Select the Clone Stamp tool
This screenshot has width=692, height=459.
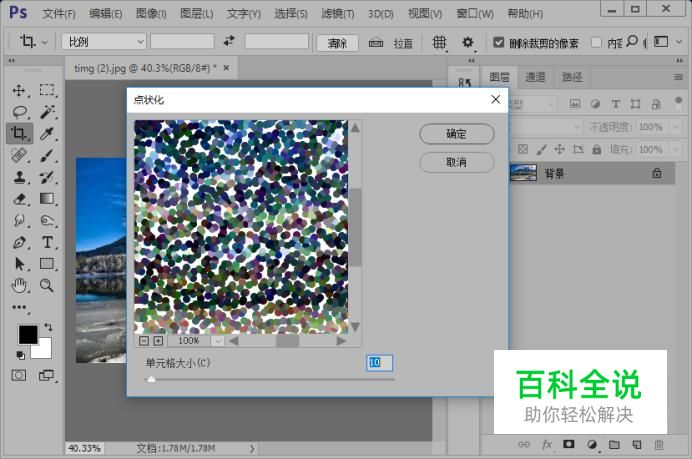coord(19,177)
